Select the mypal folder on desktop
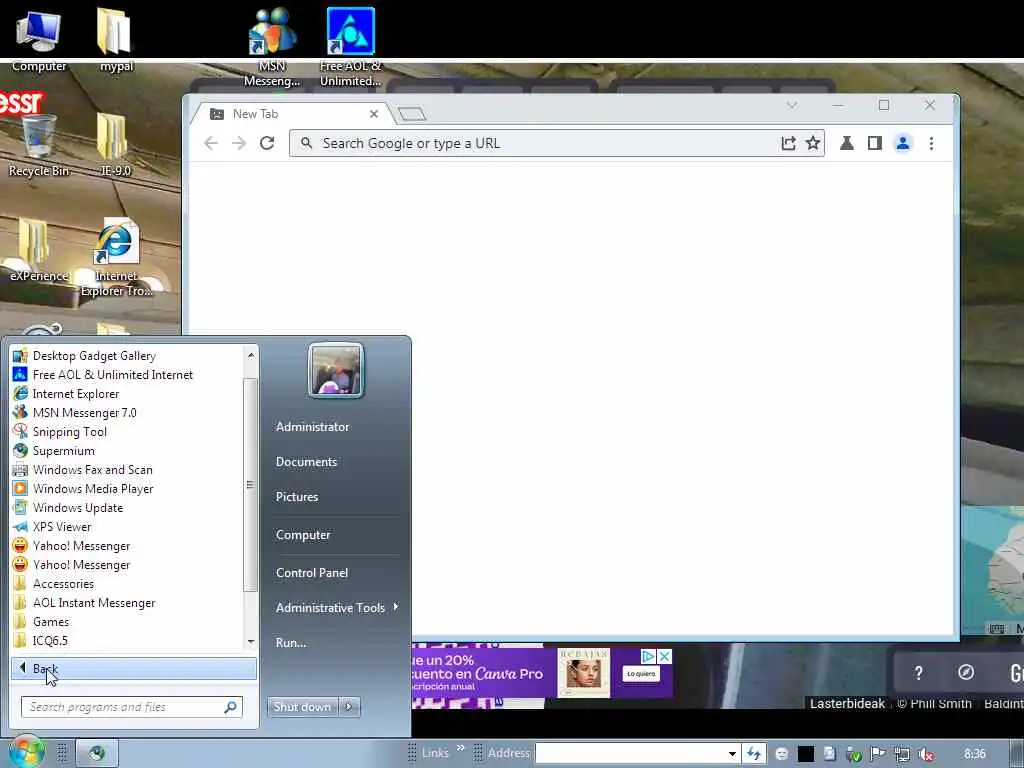Viewport: 1024px width, 768px height. point(116,39)
